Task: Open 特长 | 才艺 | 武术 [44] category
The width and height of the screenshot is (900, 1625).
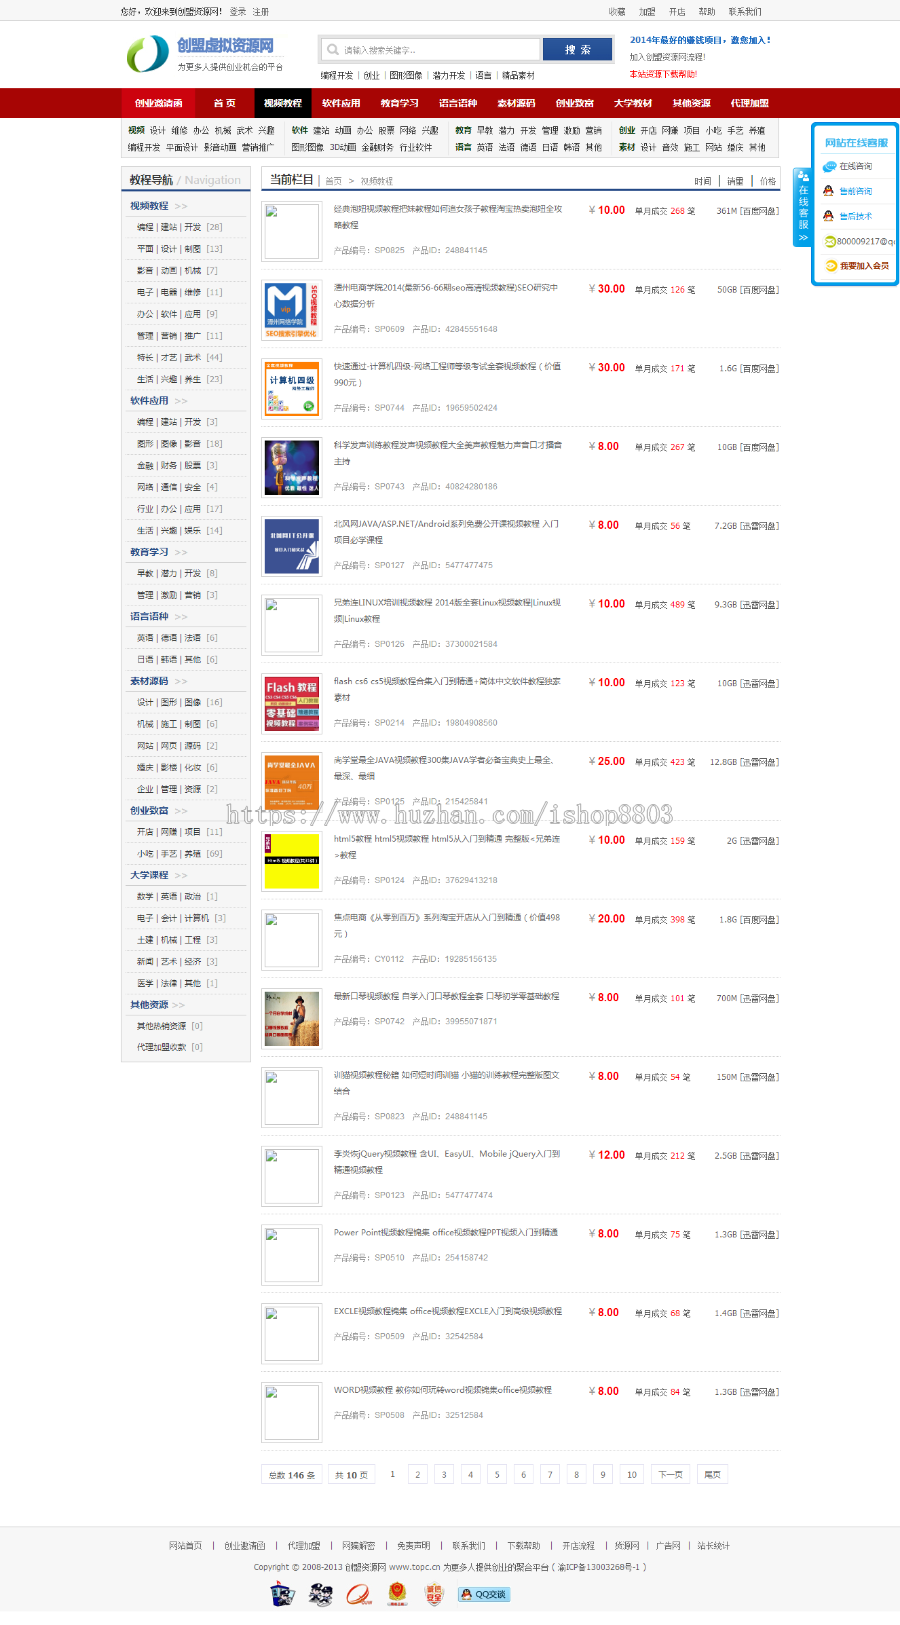Action: pos(180,357)
